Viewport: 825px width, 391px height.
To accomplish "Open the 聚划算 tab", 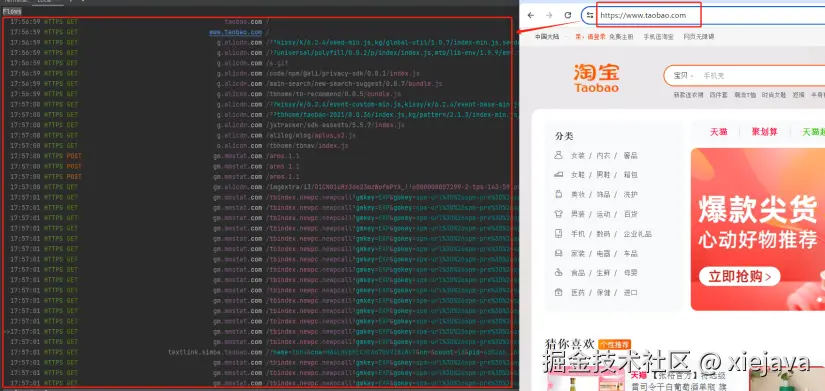I will tap(764, 132).
